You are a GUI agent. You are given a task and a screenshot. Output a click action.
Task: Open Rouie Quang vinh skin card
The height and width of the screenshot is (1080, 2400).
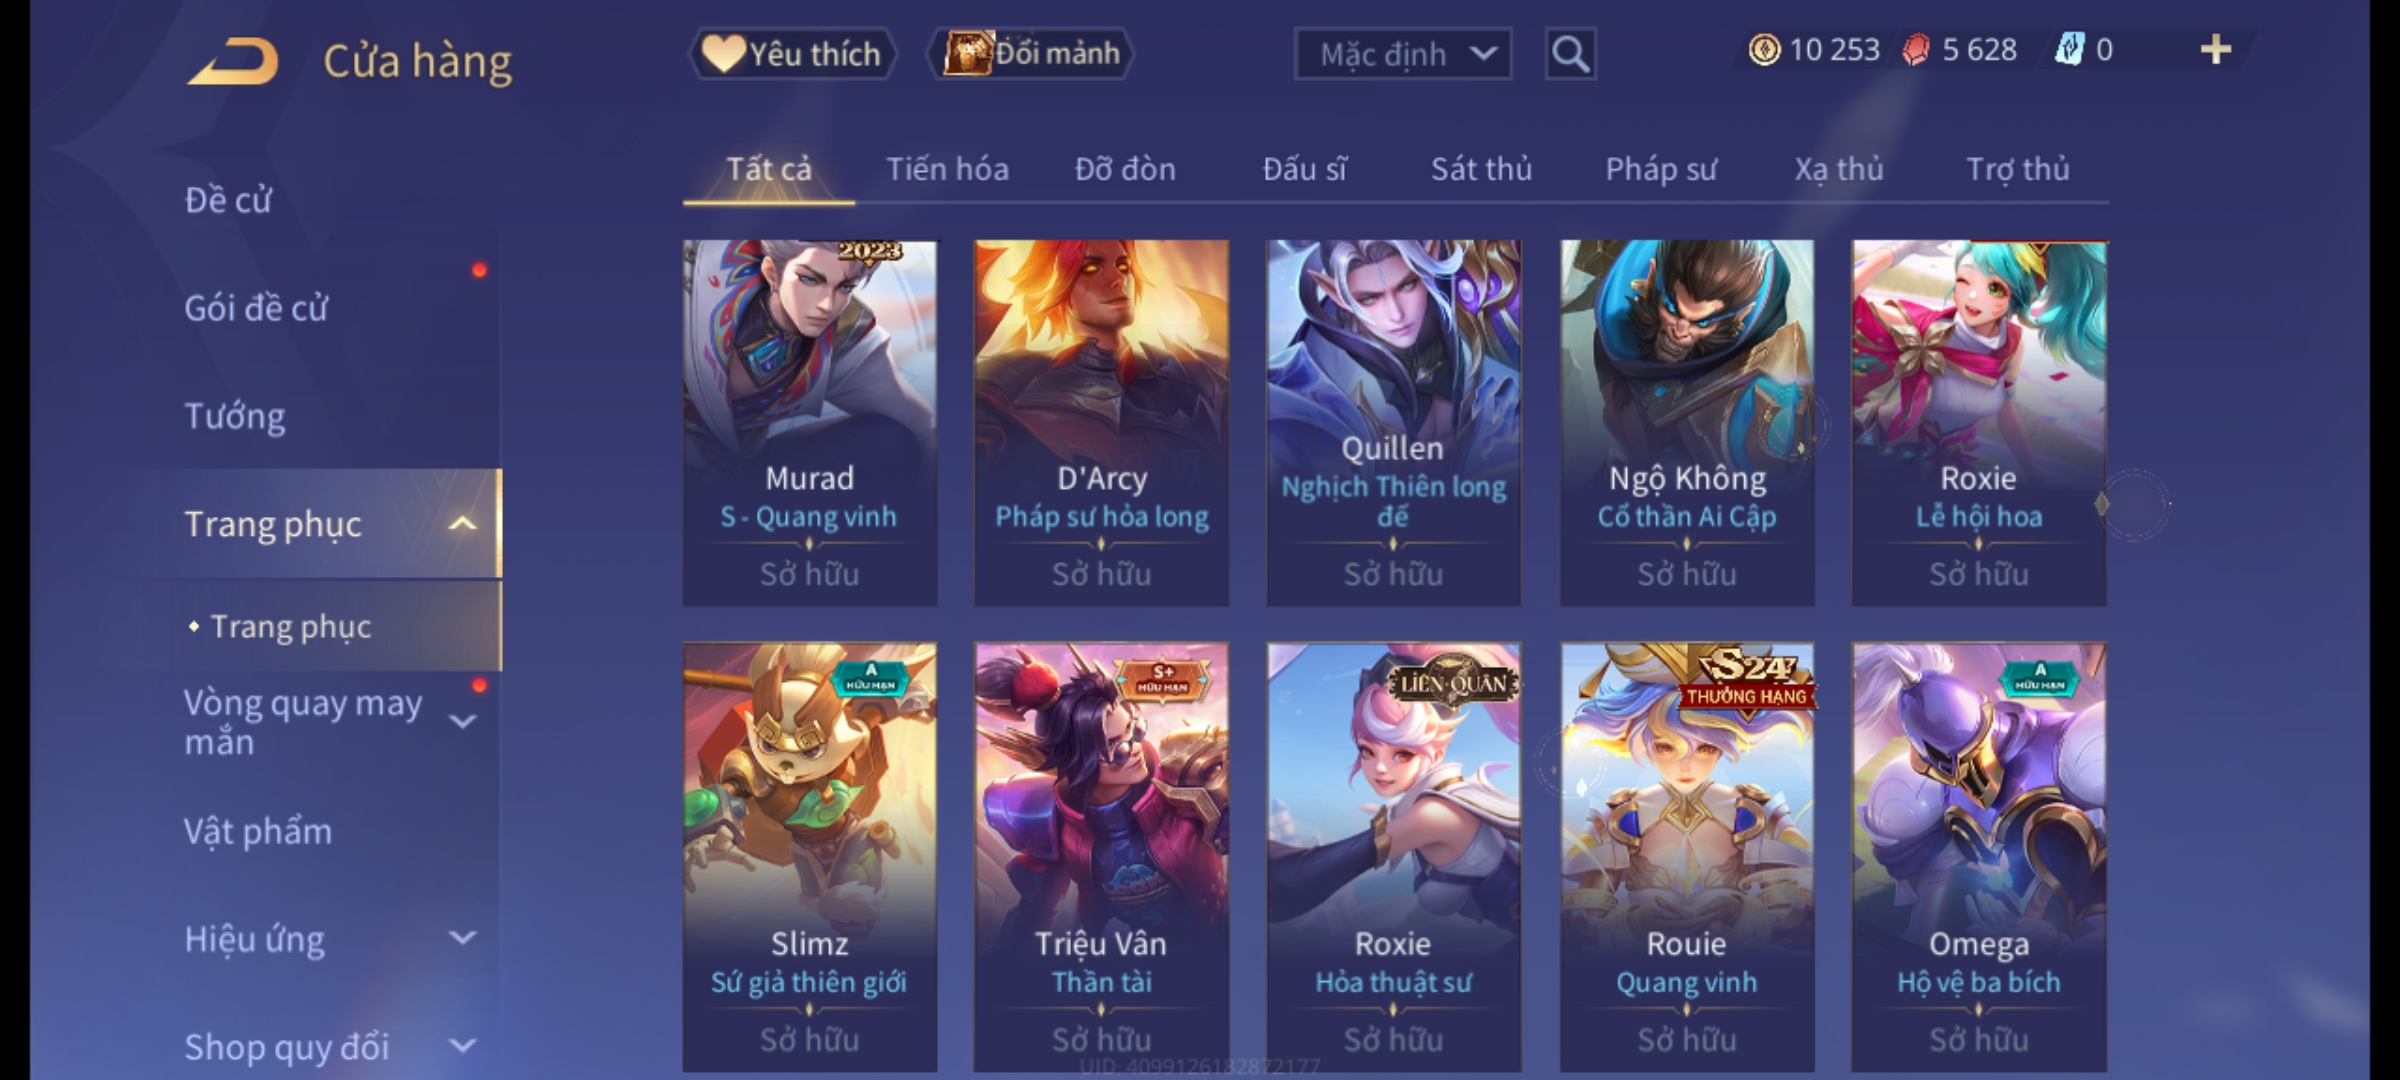(1687, 857)
